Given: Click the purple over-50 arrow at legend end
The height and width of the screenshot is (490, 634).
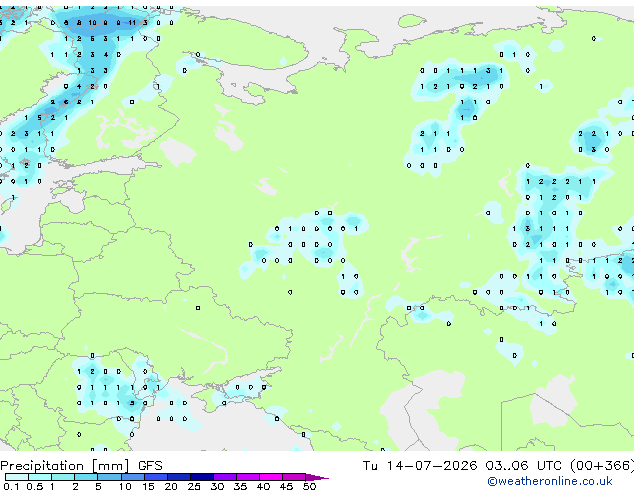Looking at the screenshot, I should [x=317, y=477].
